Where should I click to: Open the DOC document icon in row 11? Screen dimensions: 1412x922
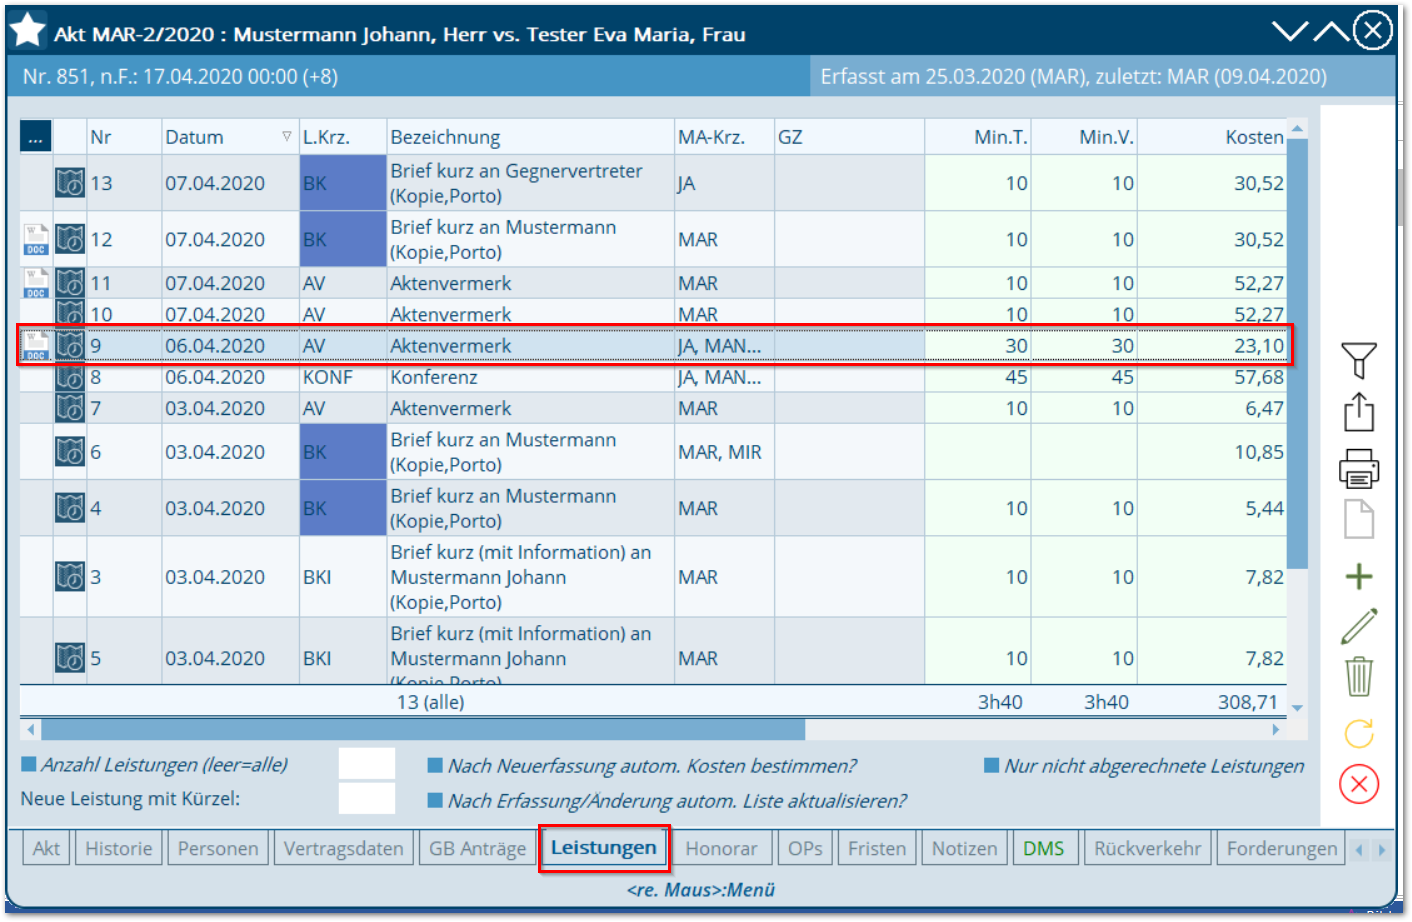click(x=36, y=283)
